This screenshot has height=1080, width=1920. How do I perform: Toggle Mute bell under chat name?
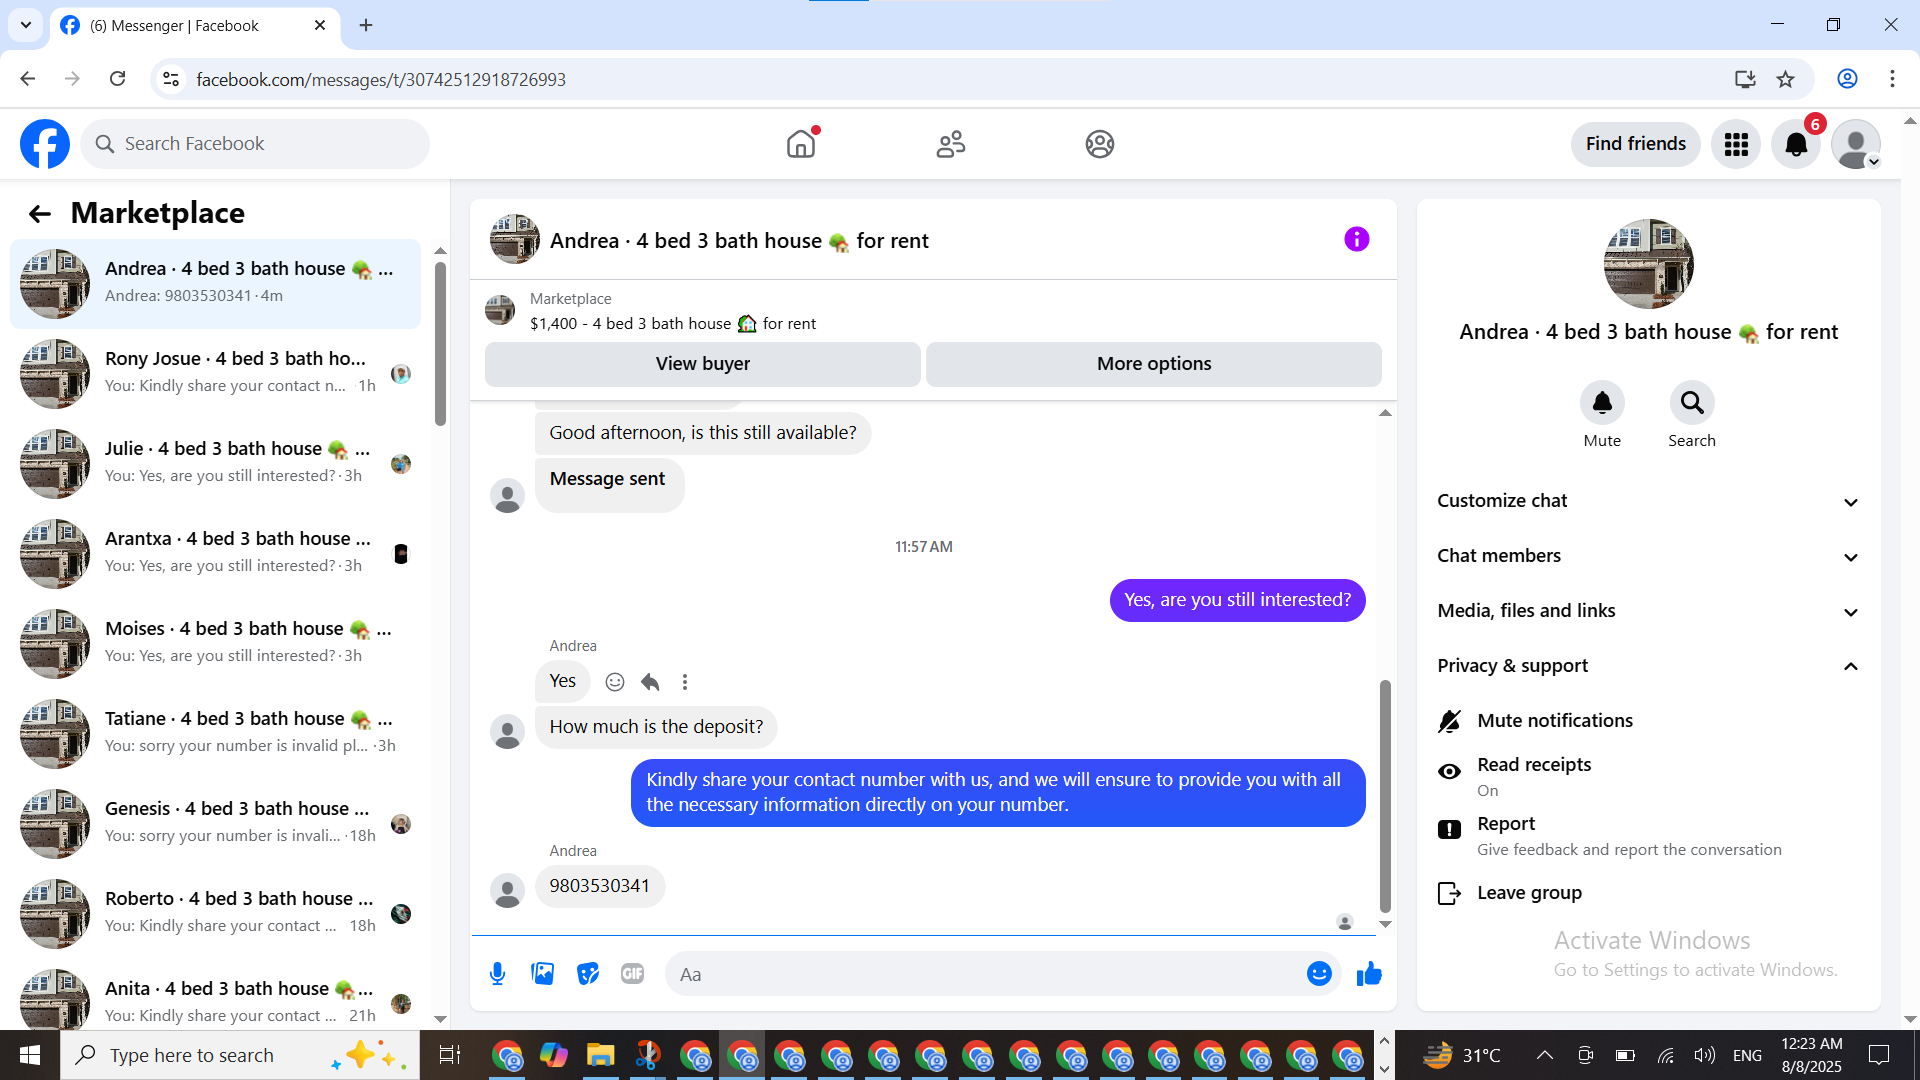click(1602, 403)
